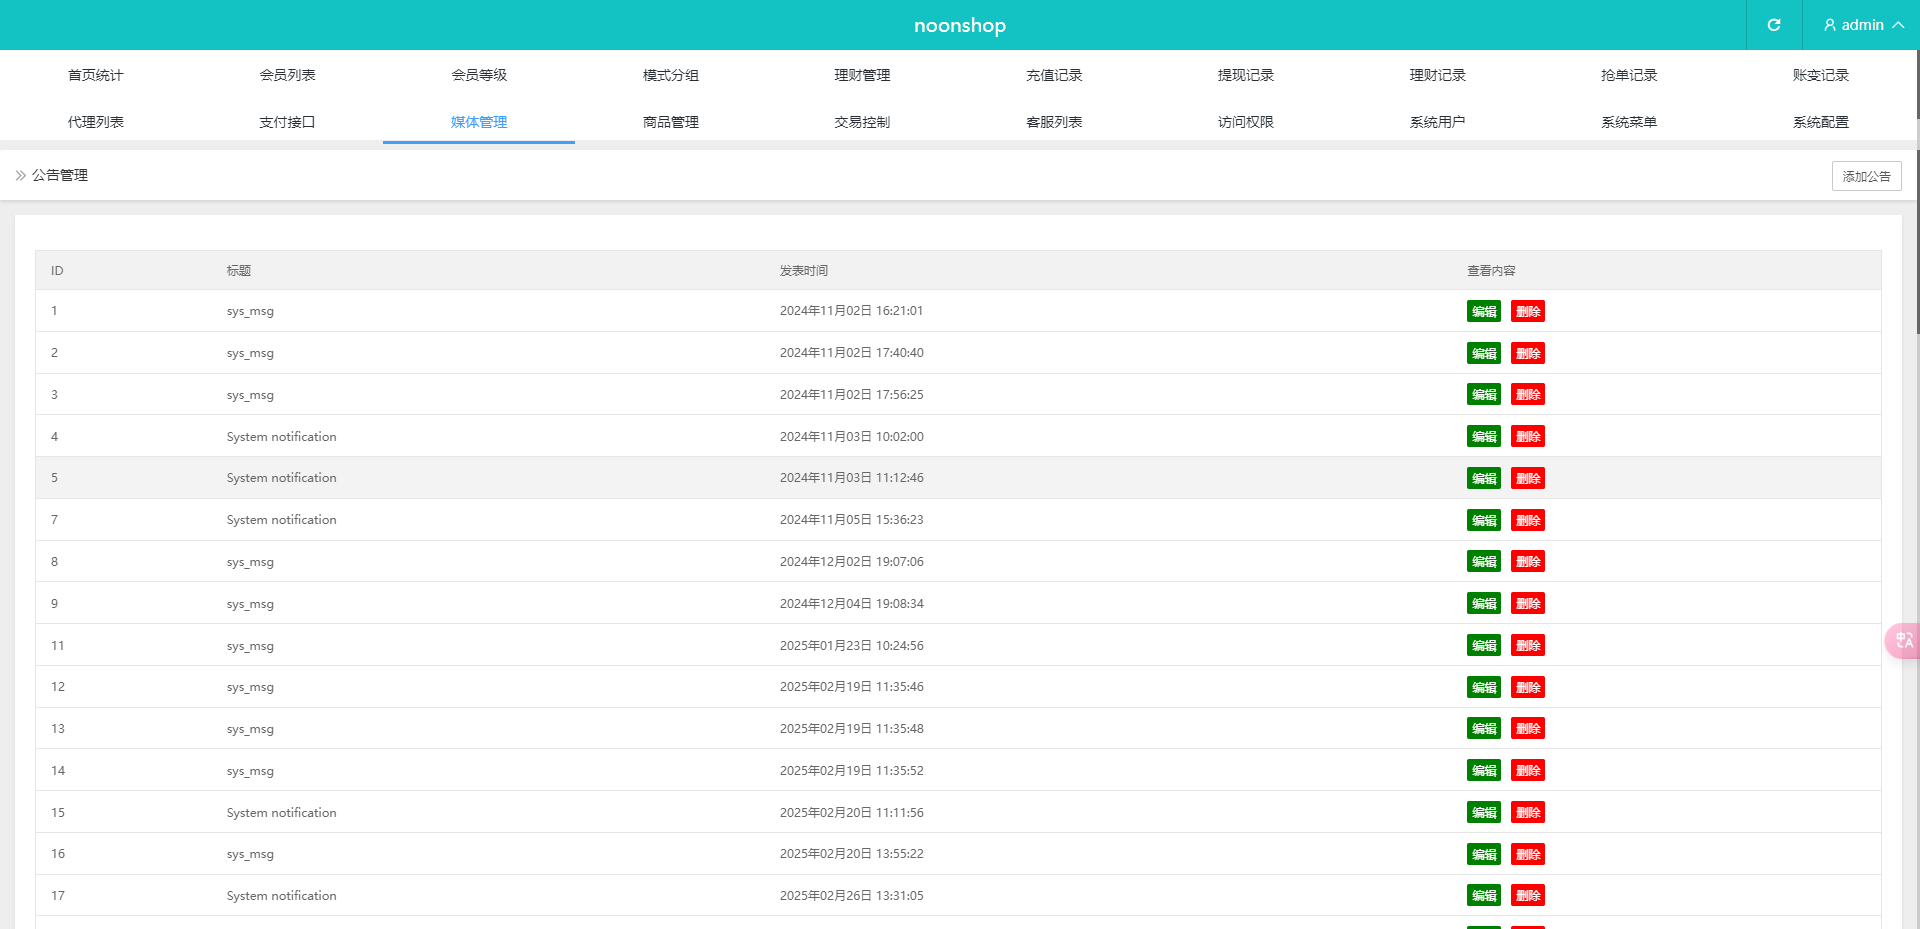Delete announcement ID 11
This screenshot has height=929, width=1920.
click(1528, 646)
